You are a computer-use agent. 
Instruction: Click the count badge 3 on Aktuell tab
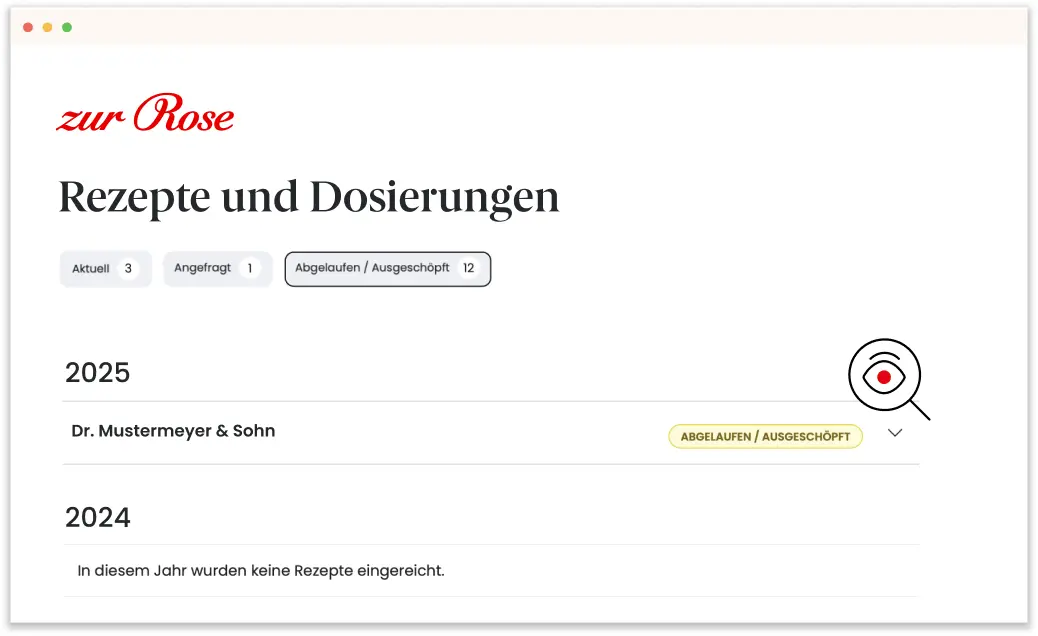(x=128, y=269)
